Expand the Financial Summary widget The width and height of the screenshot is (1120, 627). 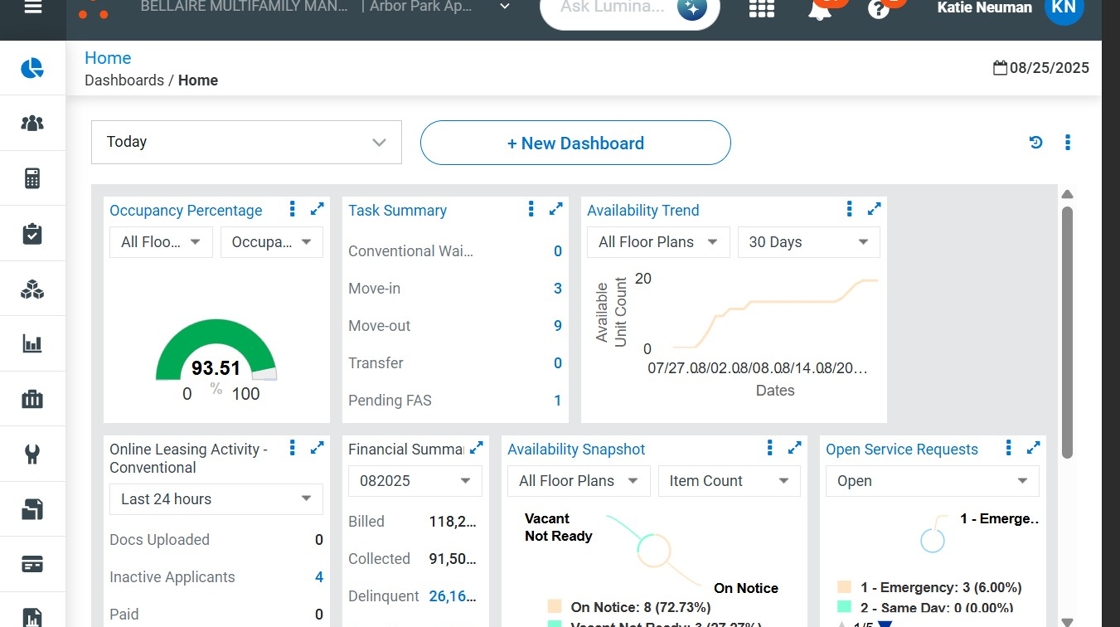click(476, 448)
